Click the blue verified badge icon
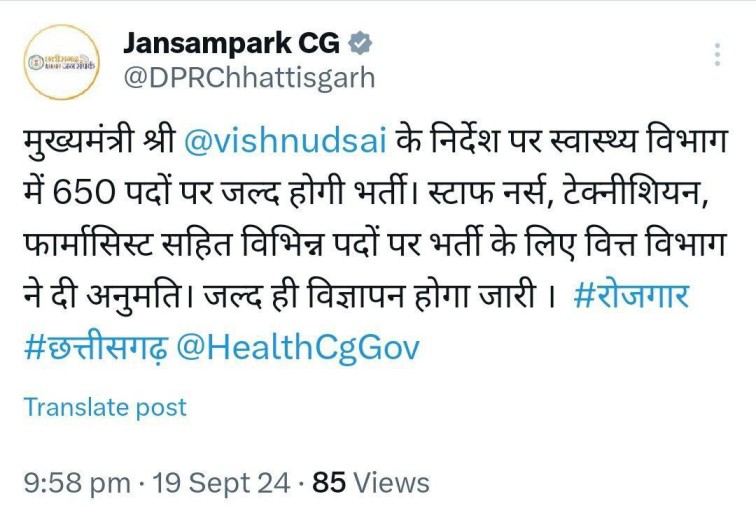The width and height of the screenshot is (756, 515). pyautogui.click(x=360, y=43)
